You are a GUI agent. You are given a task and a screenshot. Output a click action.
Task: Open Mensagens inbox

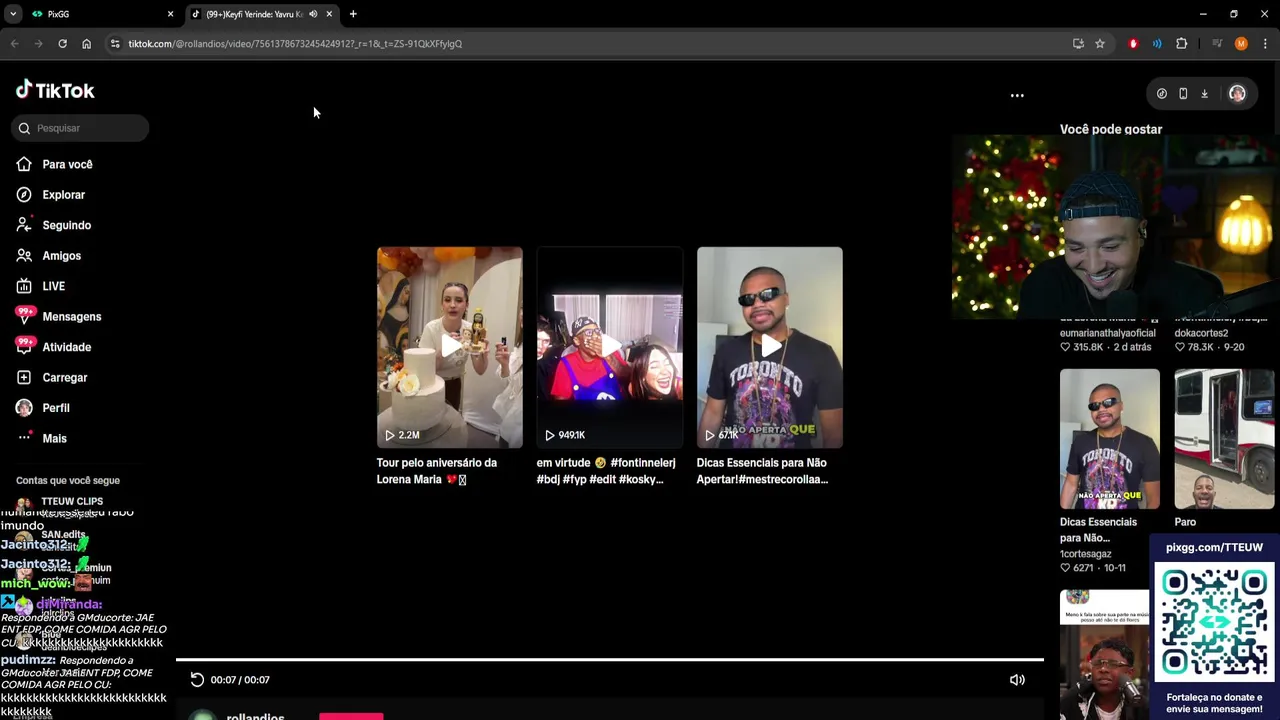[71, 317]
